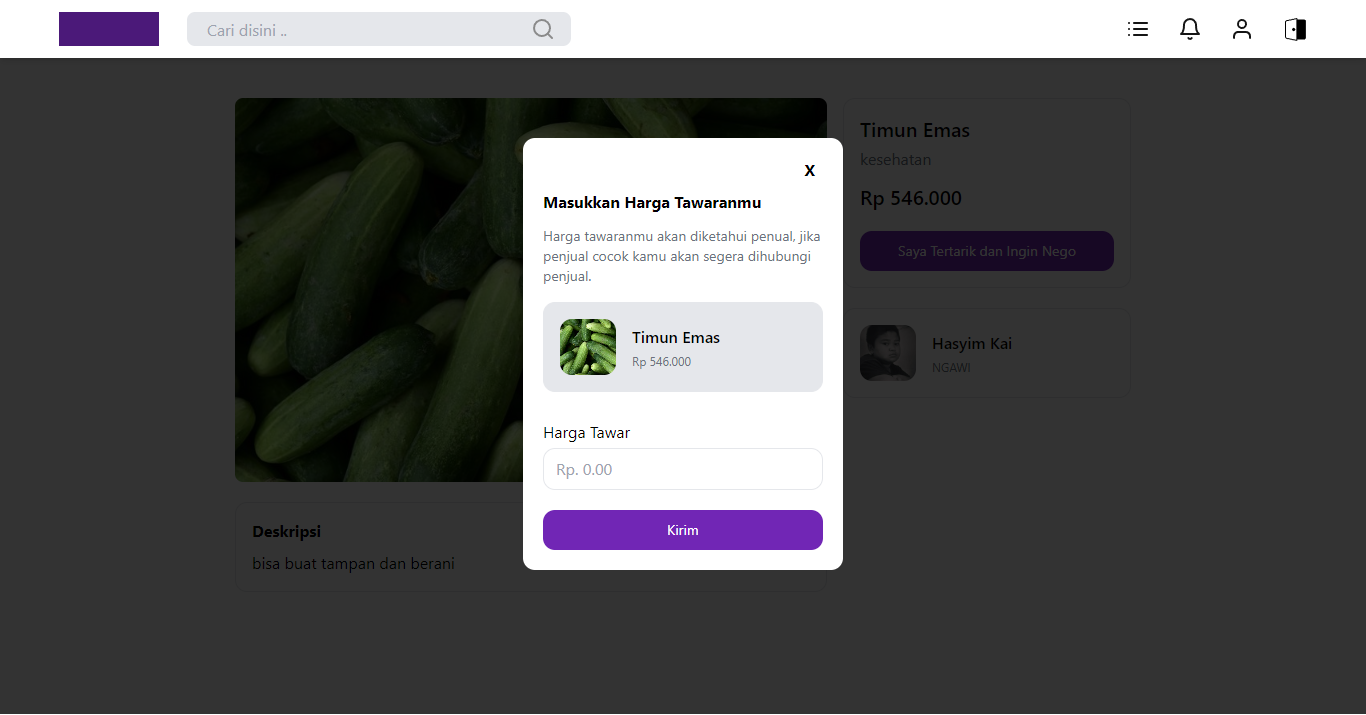Image resolution: width=1366 pixels, height=715 pixels.
Task: Click the kesehatan category text
Action: click(x=896, y=160)
